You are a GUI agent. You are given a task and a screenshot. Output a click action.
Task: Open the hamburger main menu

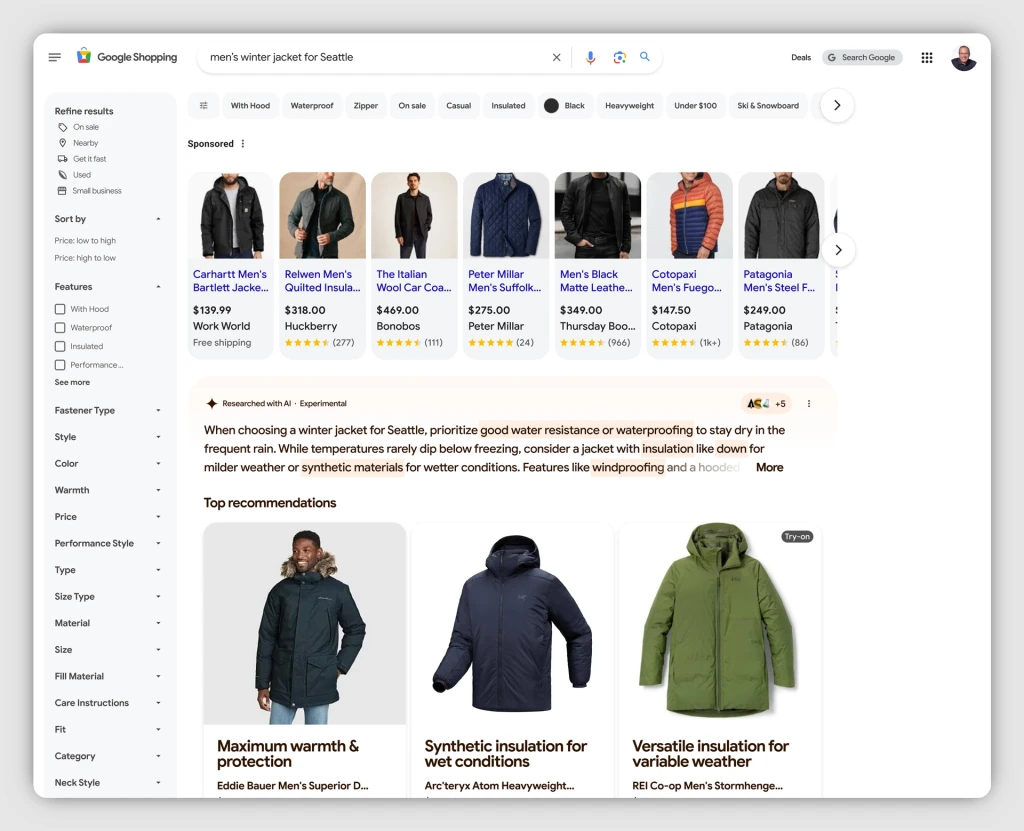click(x=55, y=57)
